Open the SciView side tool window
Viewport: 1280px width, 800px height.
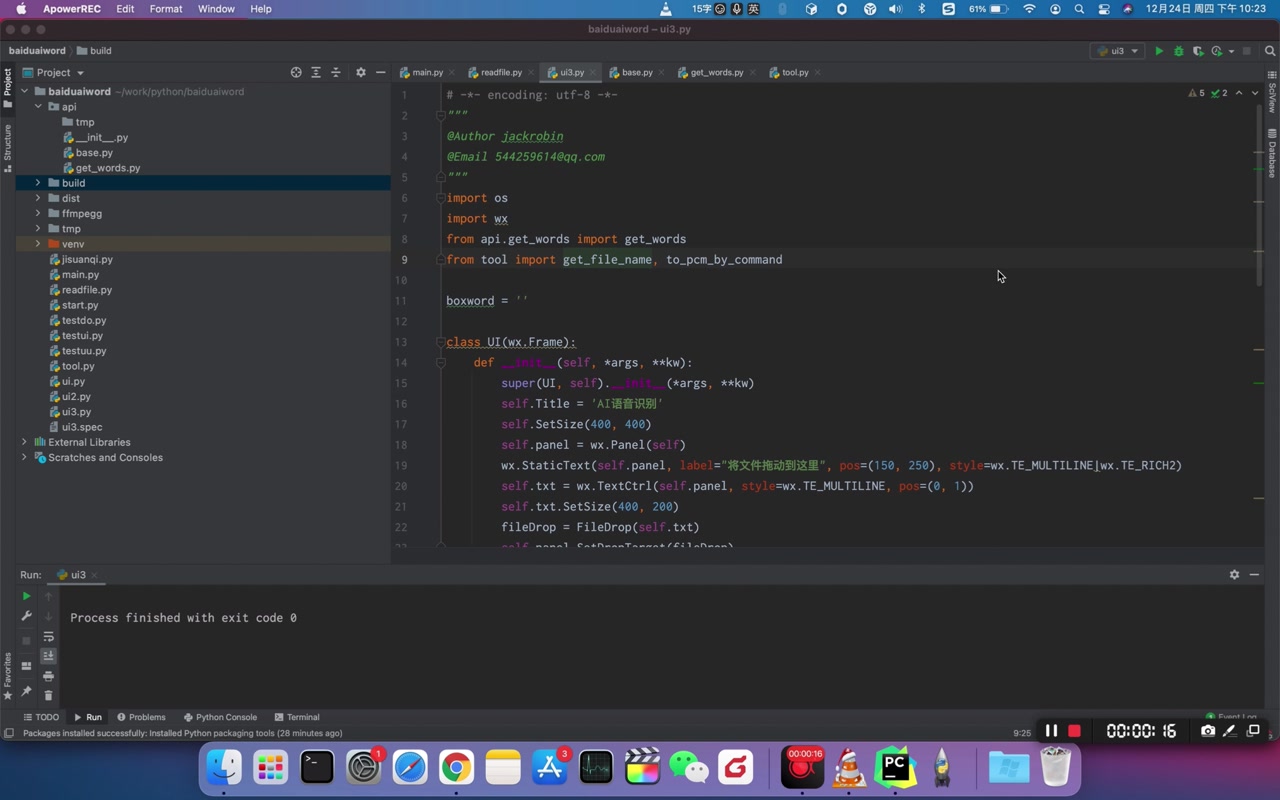point(1272,92)
